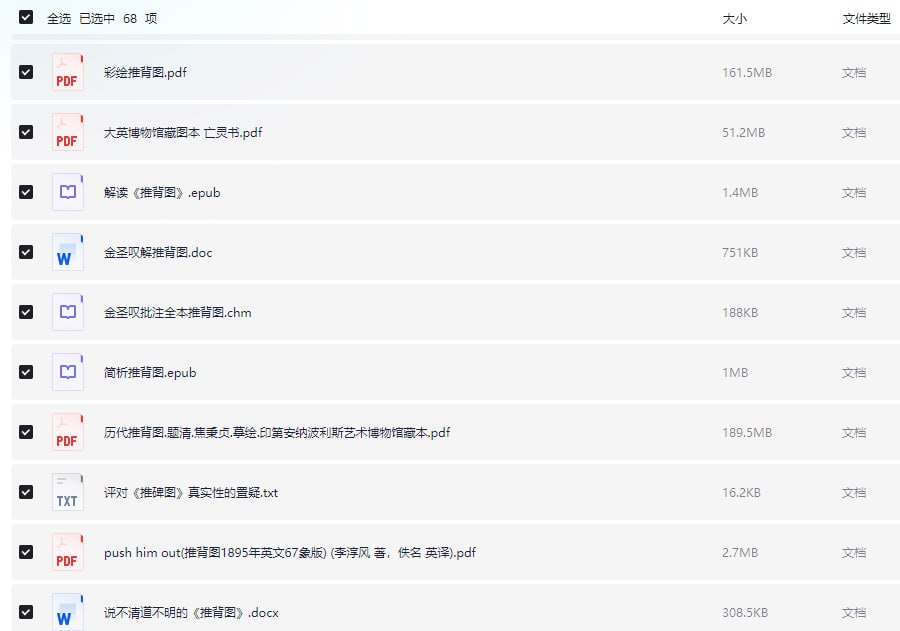The height and width of the screenshot is (631, 900).
Task: Click the PDF icon of 大英博物馆藏图本 亡灵书.pdf
Action: 68,132
